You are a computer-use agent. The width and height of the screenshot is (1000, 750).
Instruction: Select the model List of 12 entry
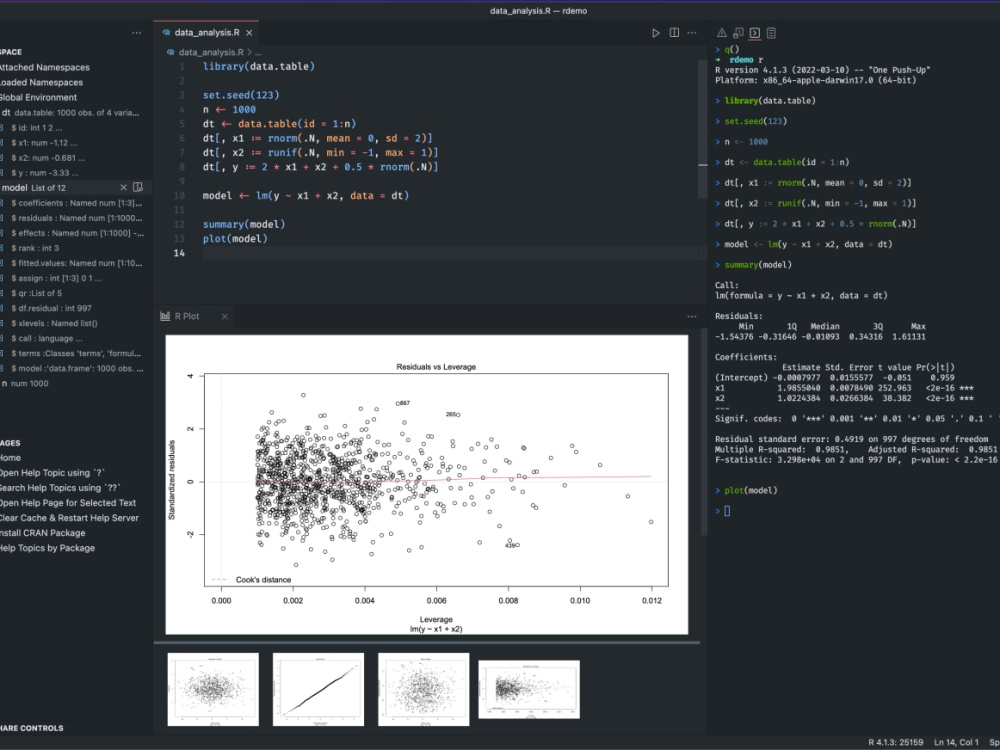pos(40,187)
